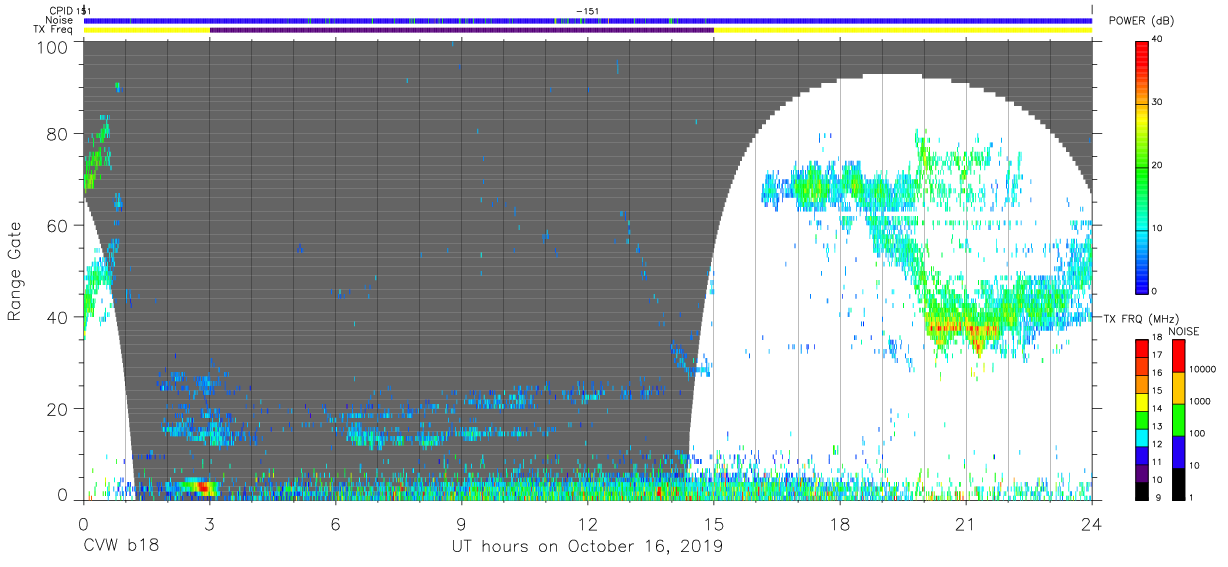The width and height of the screenshot is (1228, 567).
Task: Click the "6" hour tick on time axis
Action: [335, 523]
